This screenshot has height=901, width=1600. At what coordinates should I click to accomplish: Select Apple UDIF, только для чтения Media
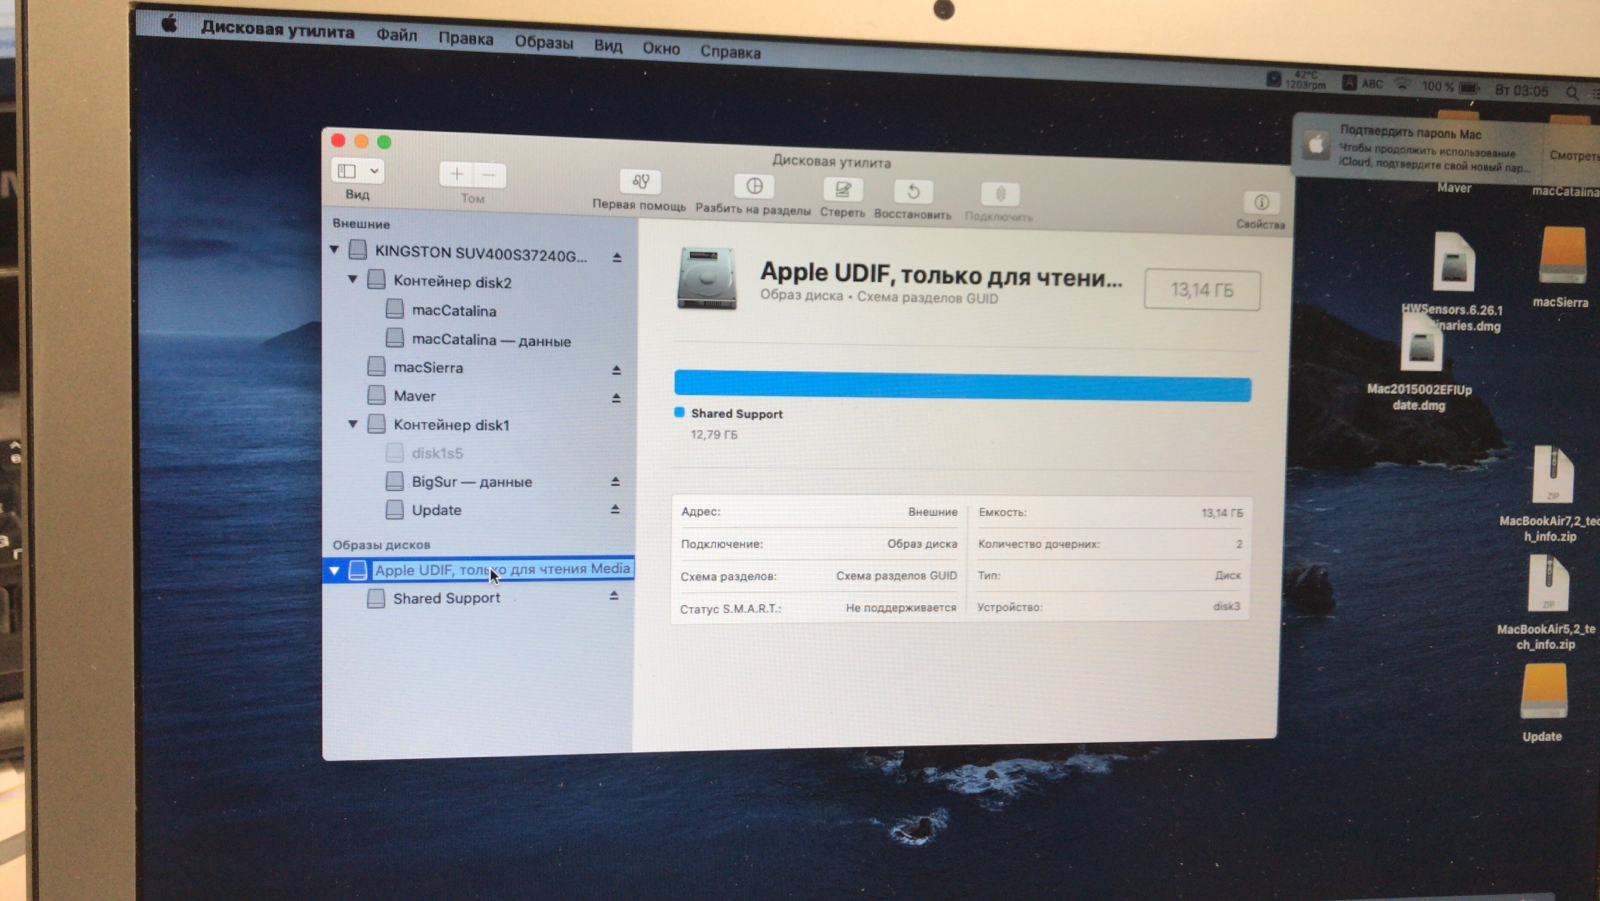pos(479,569)
